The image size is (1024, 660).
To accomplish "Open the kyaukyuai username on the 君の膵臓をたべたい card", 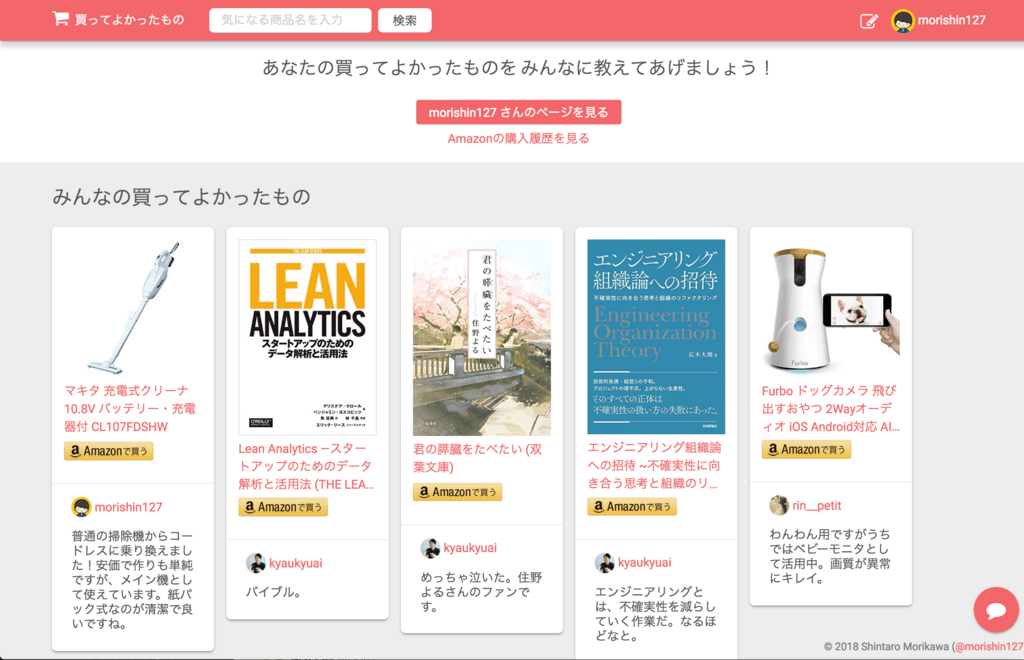I will (x=470, y=548).
